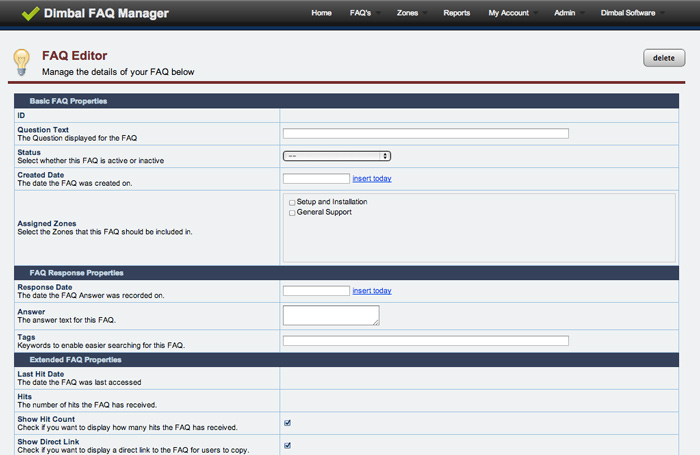The height and width of the screenshot is (455, 700).
Task: Insert today for Created Date
Action: (372, 179)
